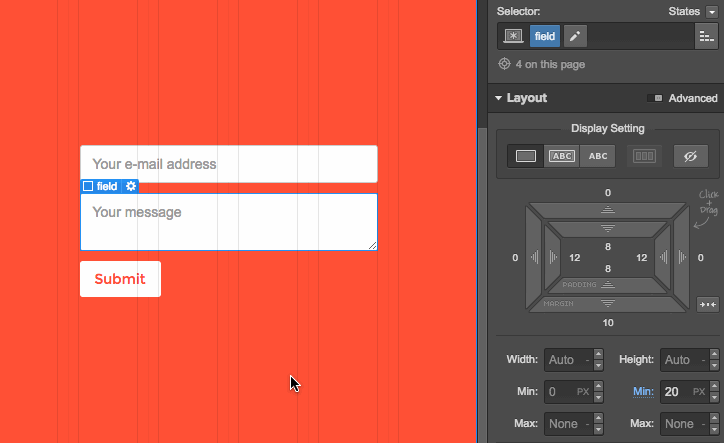Viewport: 724px width, 443px height.
Task: Open the style manager list icon
Action: pyautogui.click(x=706, y=36)
